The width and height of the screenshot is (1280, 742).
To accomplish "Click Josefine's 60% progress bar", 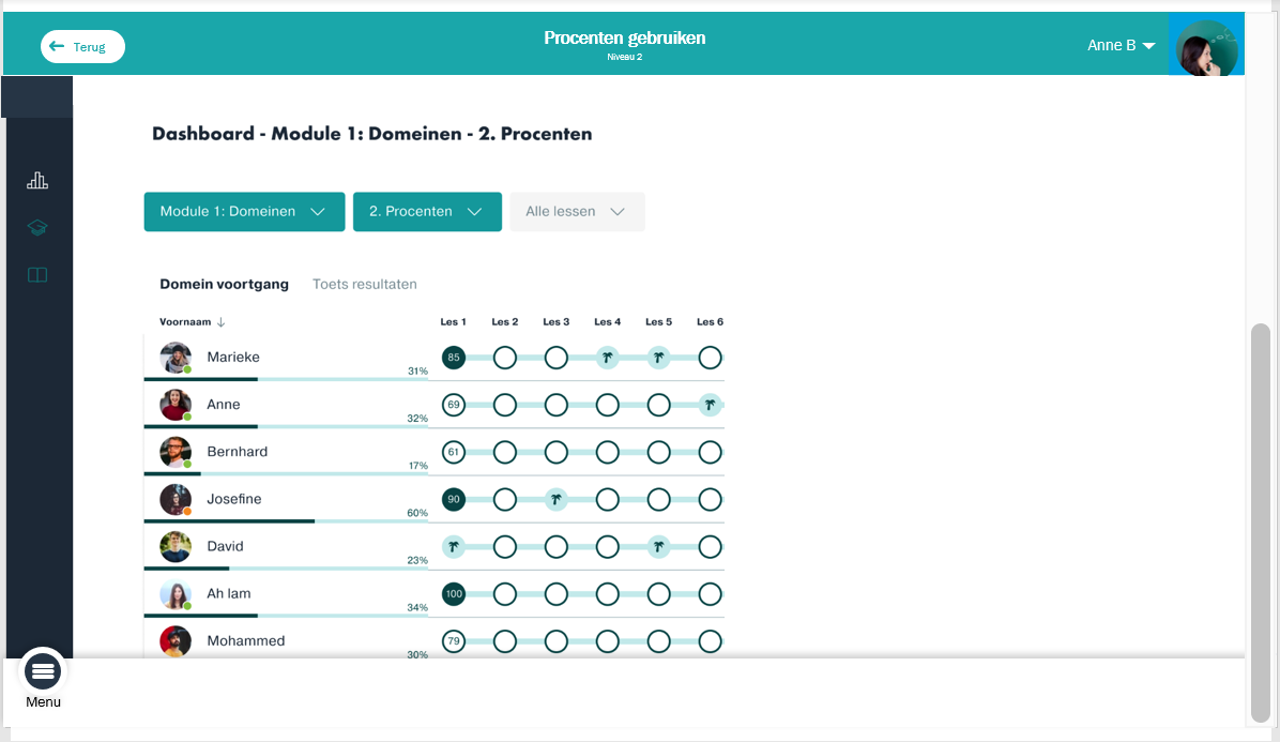I will click(x=286, y=521).
